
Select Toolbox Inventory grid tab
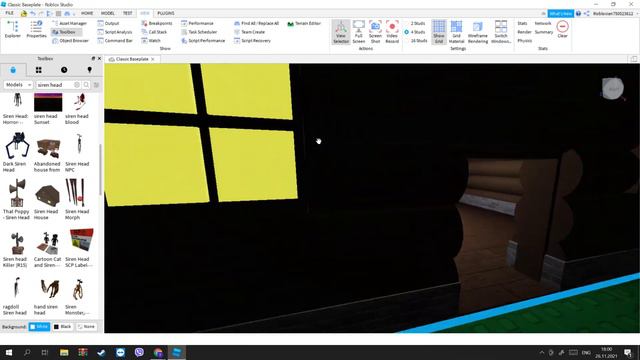tap(38, 70)
